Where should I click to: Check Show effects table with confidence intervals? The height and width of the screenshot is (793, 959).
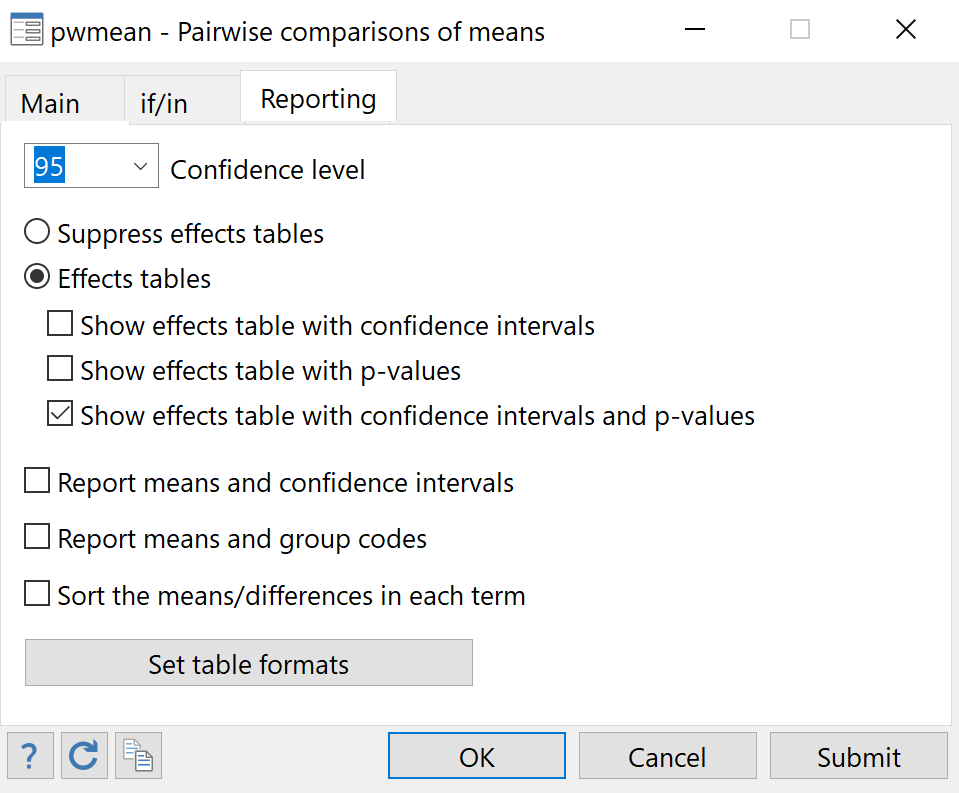point(59,323)
